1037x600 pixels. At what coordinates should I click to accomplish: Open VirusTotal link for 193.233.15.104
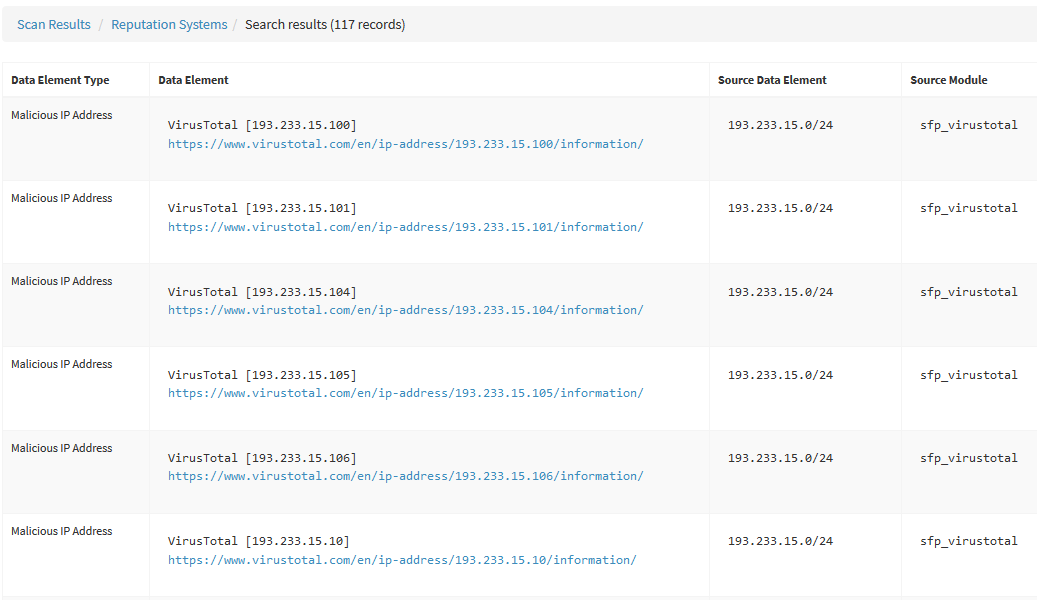point(405,310)
